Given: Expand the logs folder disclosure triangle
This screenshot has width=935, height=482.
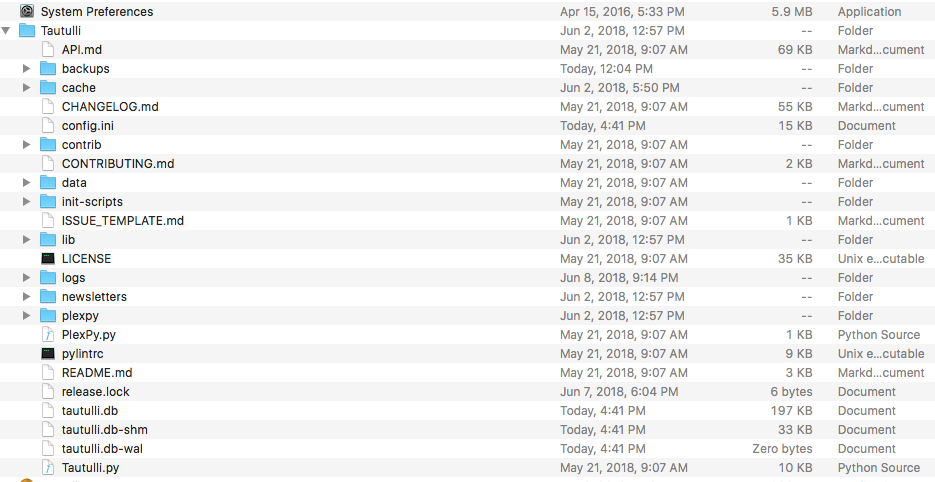Looking at the screenshot, I should point(27,278).
